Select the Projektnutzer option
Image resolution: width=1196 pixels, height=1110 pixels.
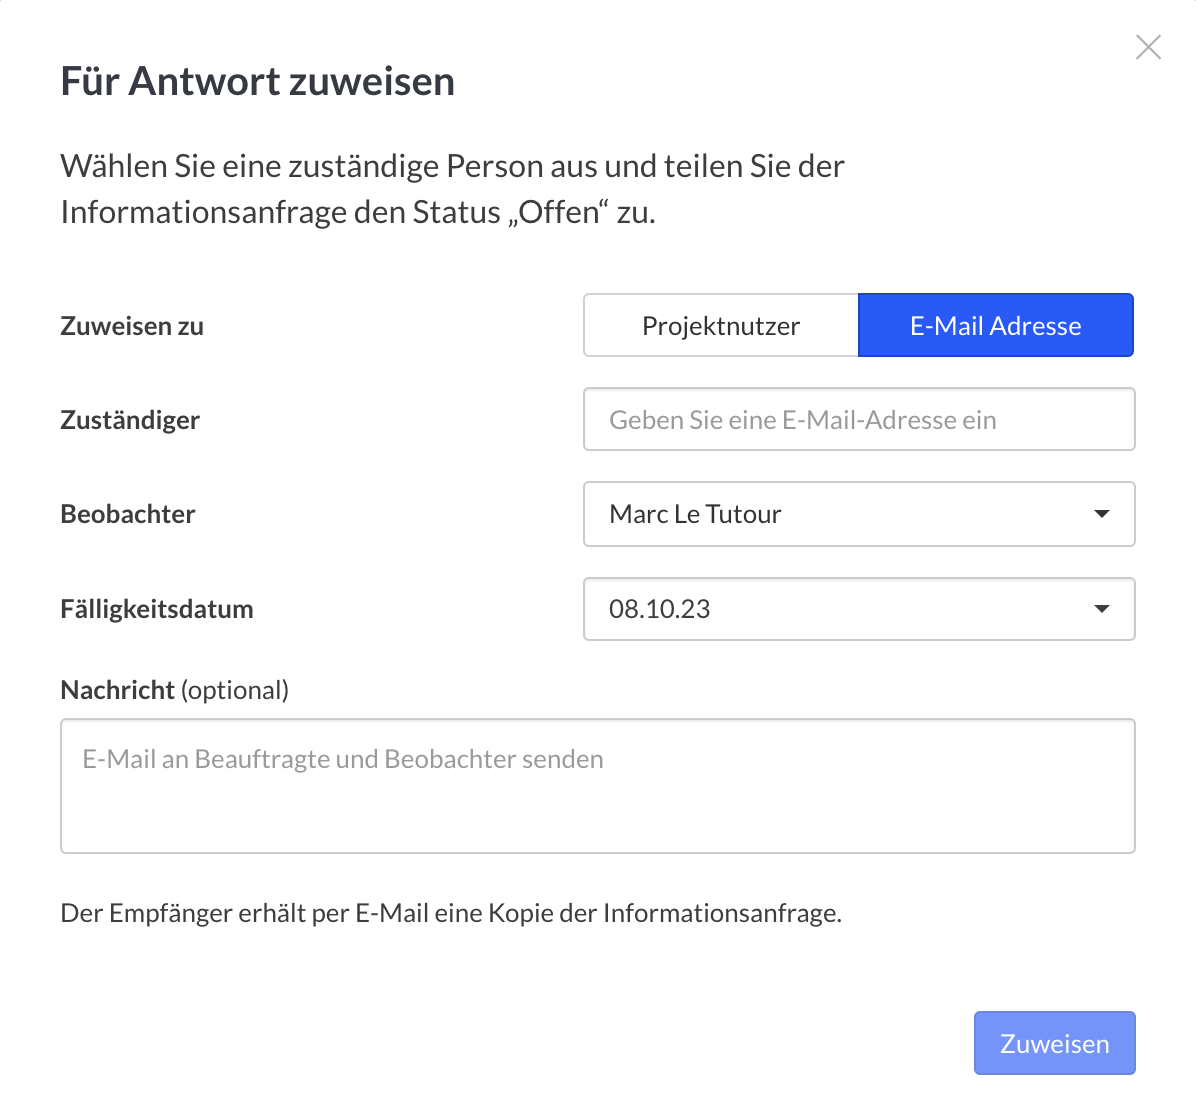pos(721,325)
